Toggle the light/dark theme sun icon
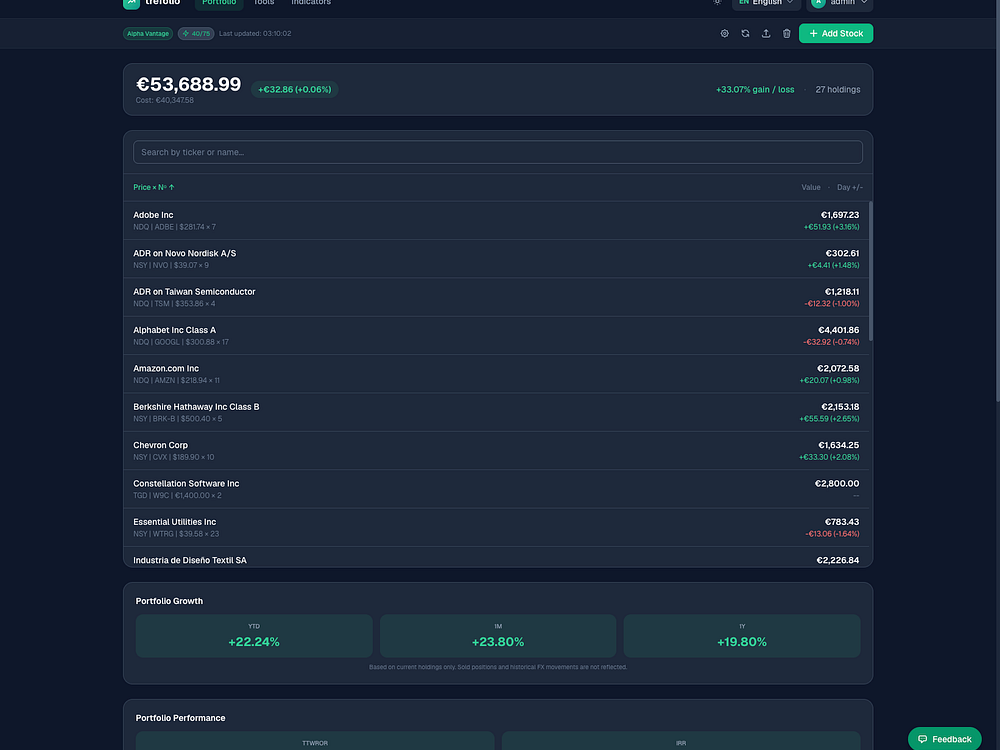Image resolution: width=1000 pixels, height=750 pixels. click(x=717, y=3)
